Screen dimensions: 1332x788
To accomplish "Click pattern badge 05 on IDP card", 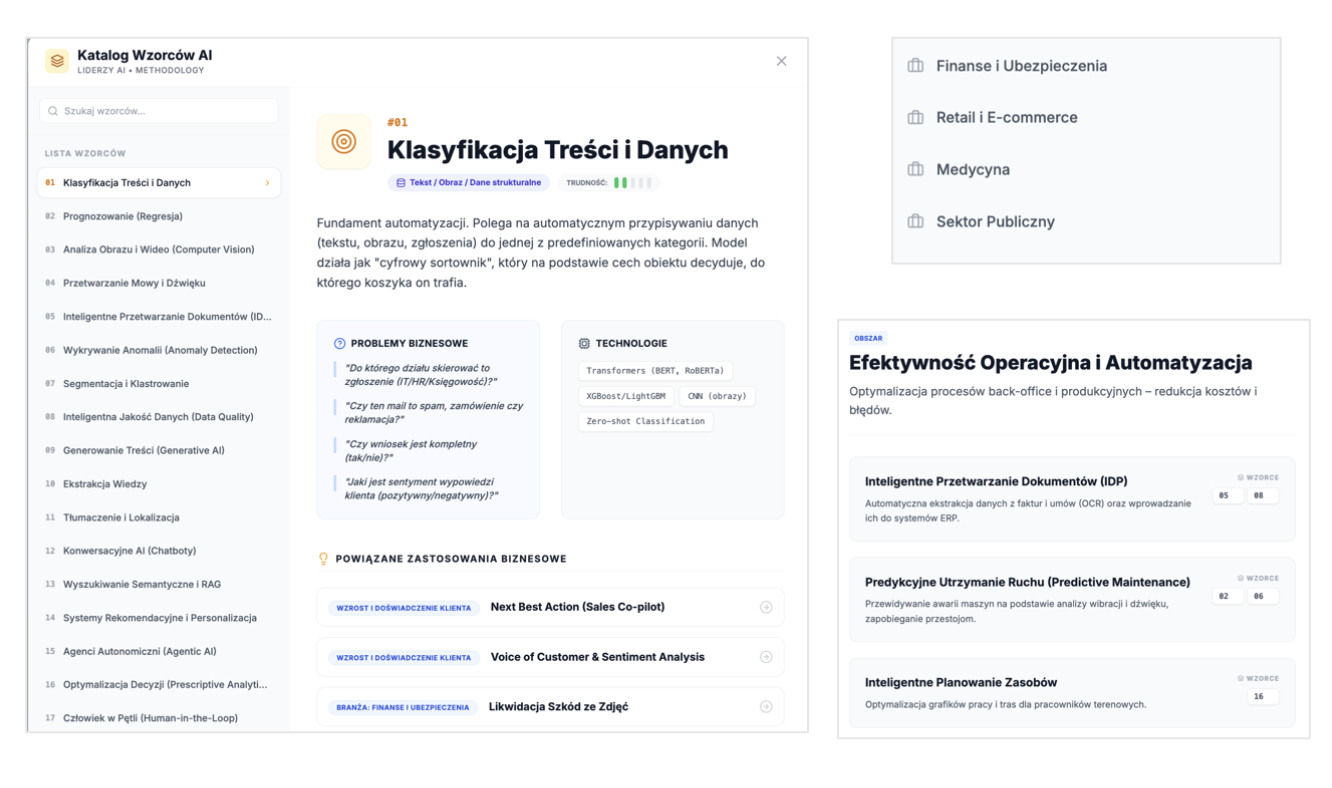I will 1226,495.
